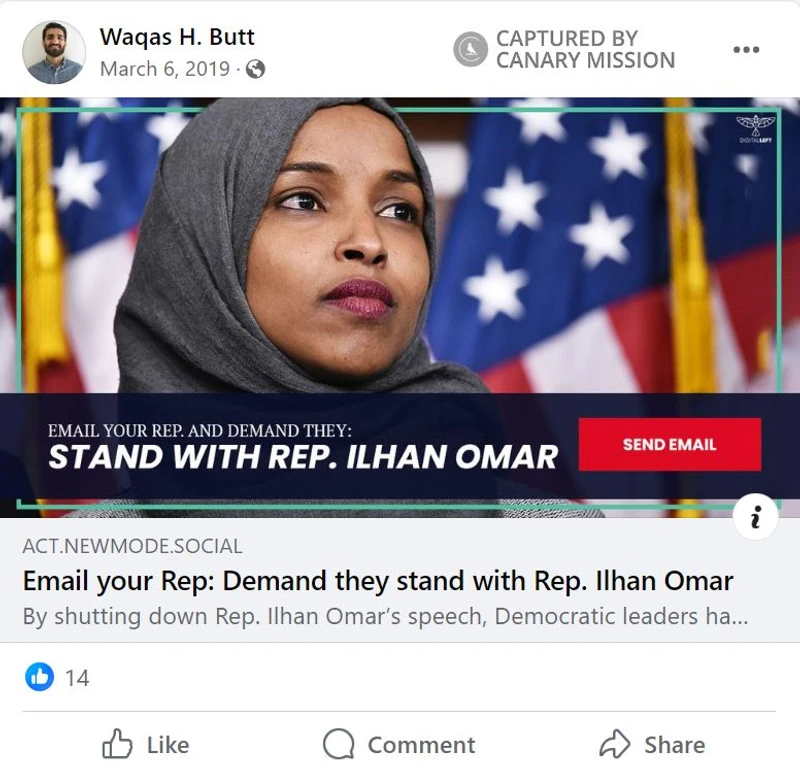The image size is (800, 768).
Task: Click the Digital Left logo in image corner
Action: (x=756, y=129)
